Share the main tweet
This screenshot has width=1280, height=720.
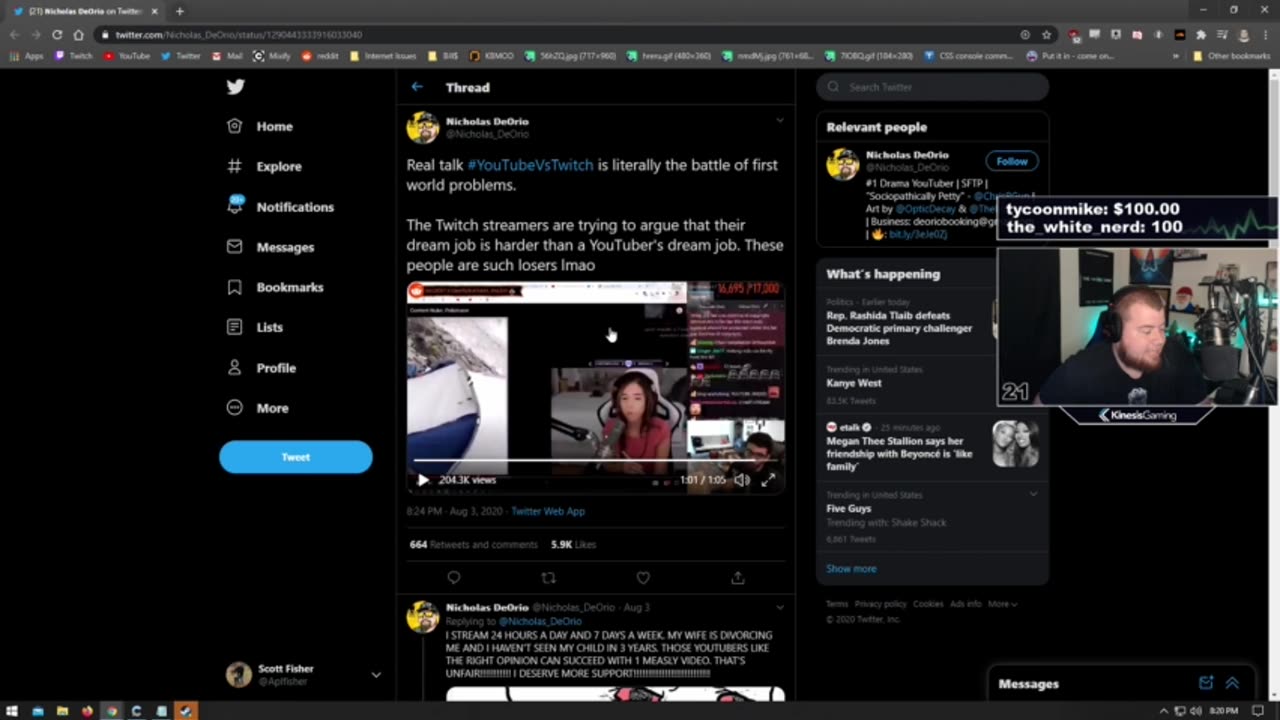tap(738, 578)
